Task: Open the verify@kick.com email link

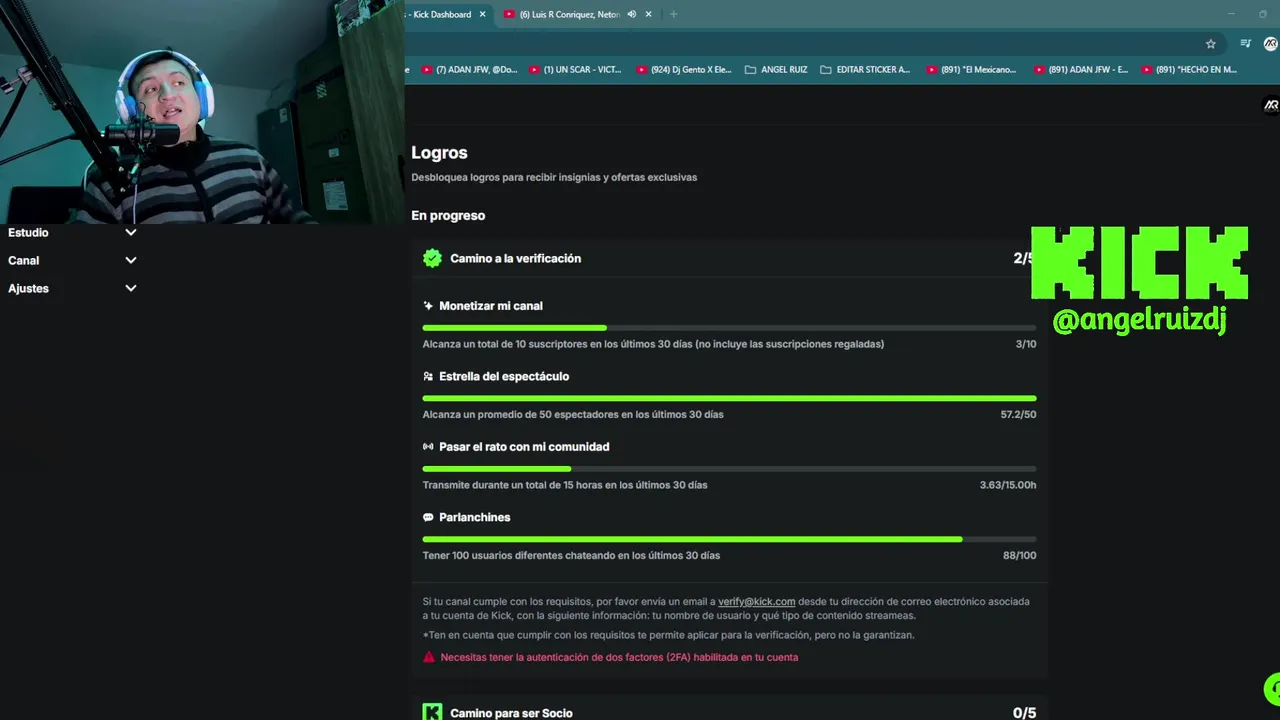Action: pos(756,601)
